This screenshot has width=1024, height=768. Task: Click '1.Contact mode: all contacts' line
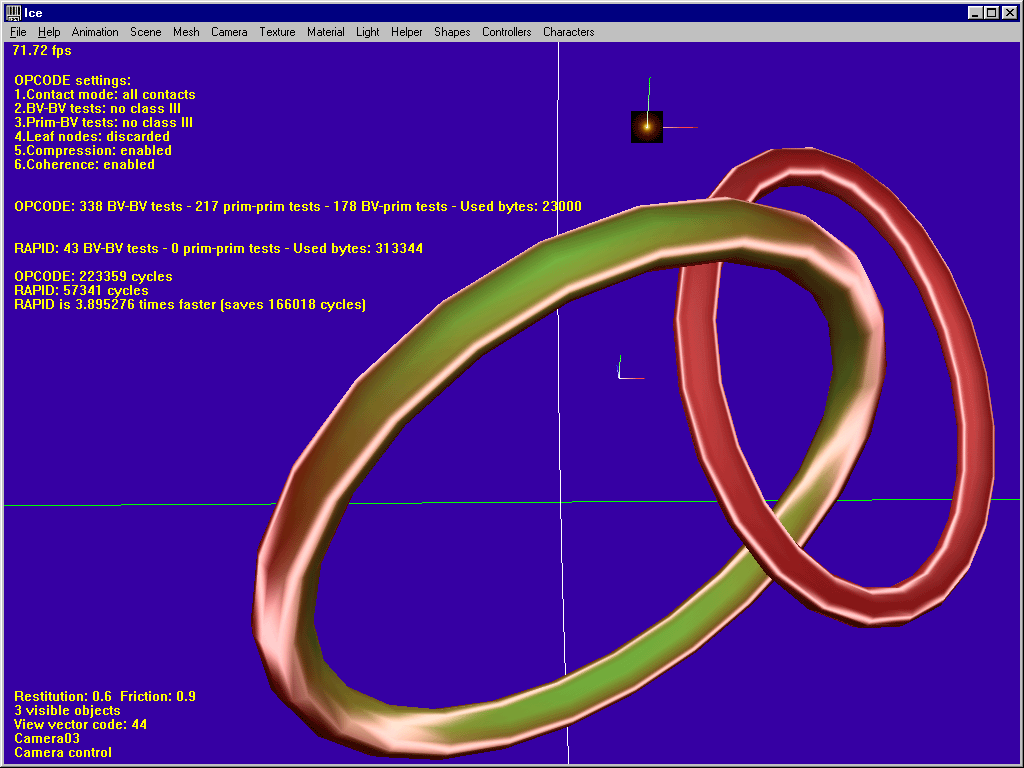pyautogui.click(x=104, y=95)
